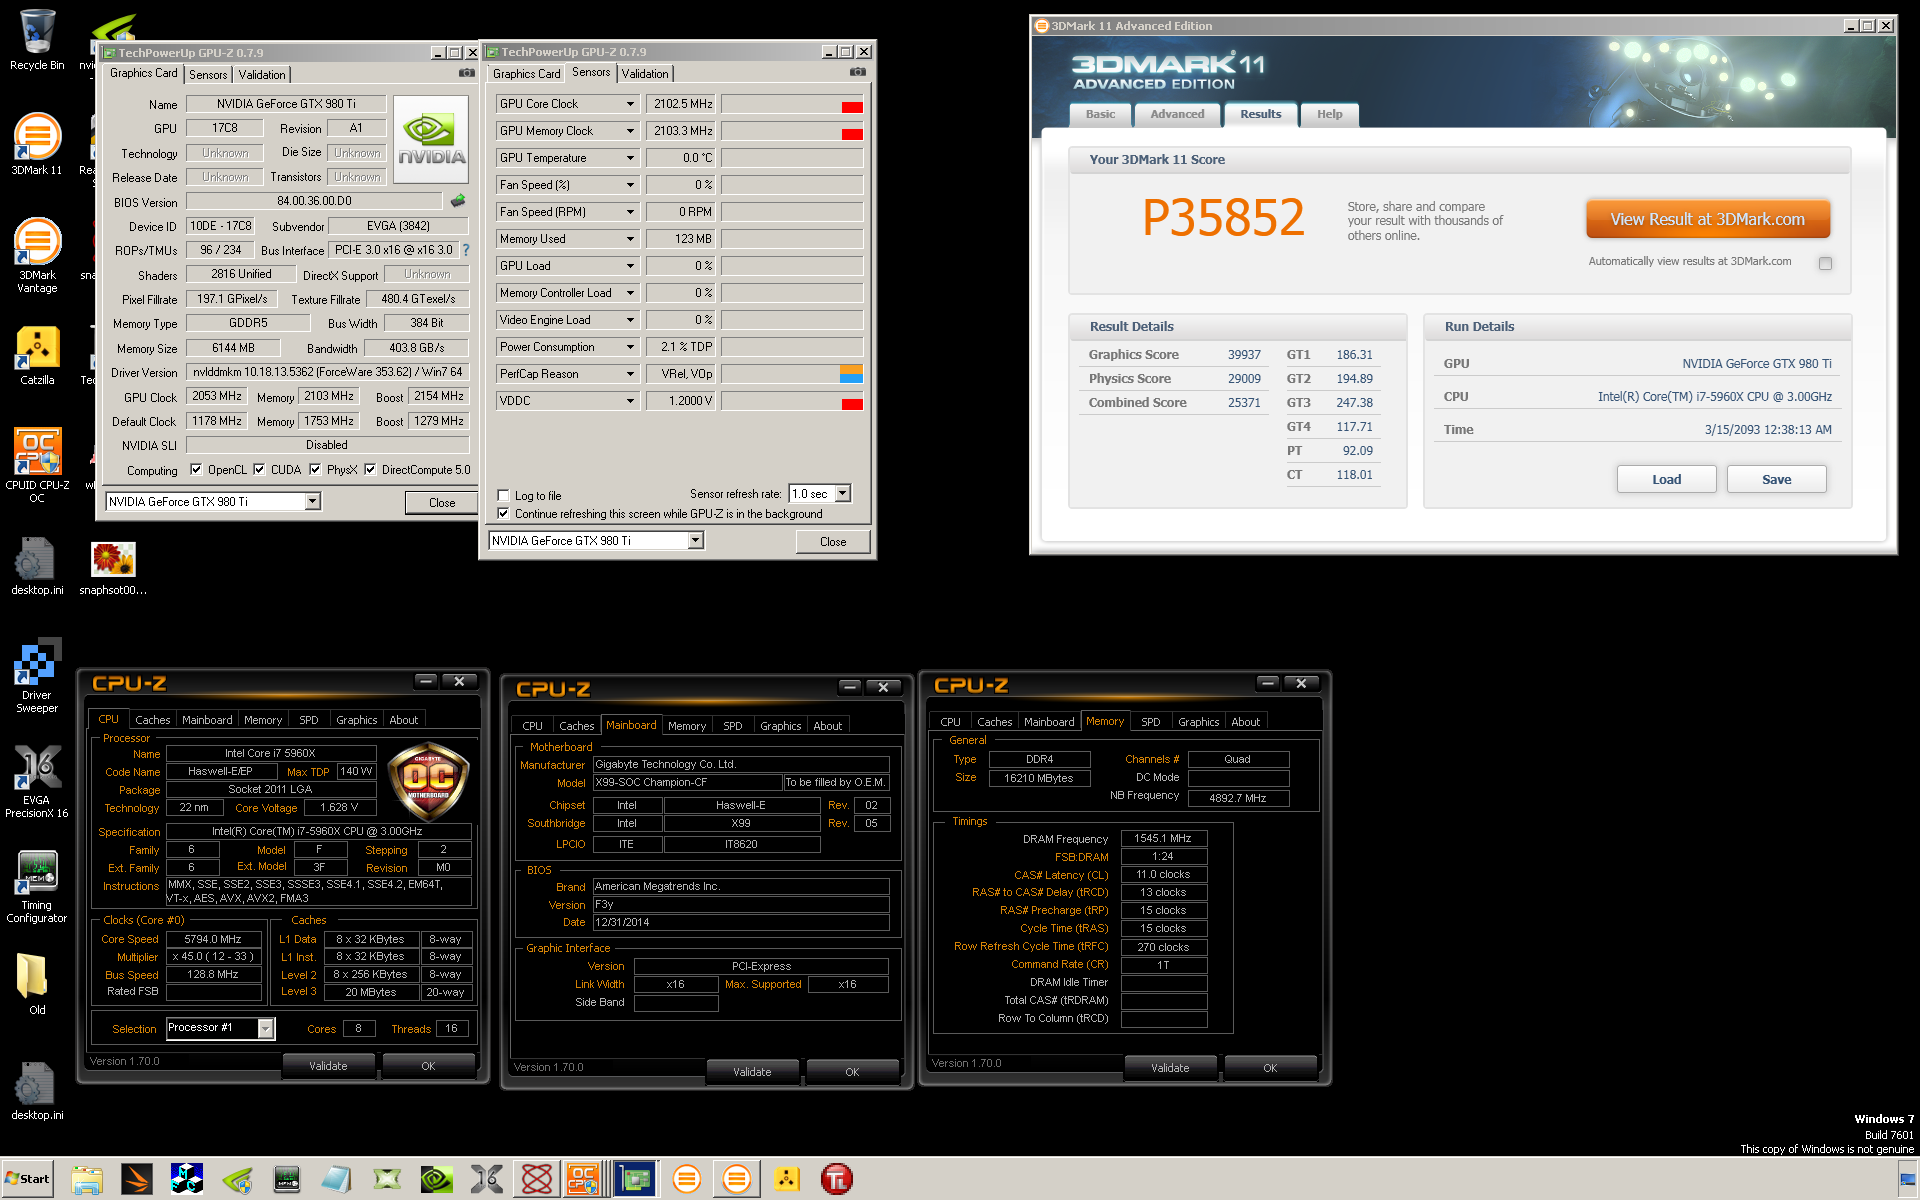Click the OC CPU-Z taskbar icon

tap(584, 1179)
